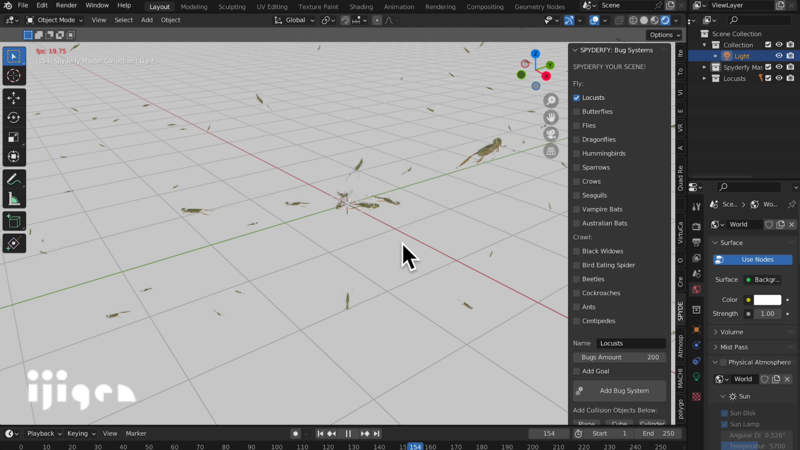This screenshot has width=800, height=450.
Task: Open the World properties tab icon
Action: [696, 289]
